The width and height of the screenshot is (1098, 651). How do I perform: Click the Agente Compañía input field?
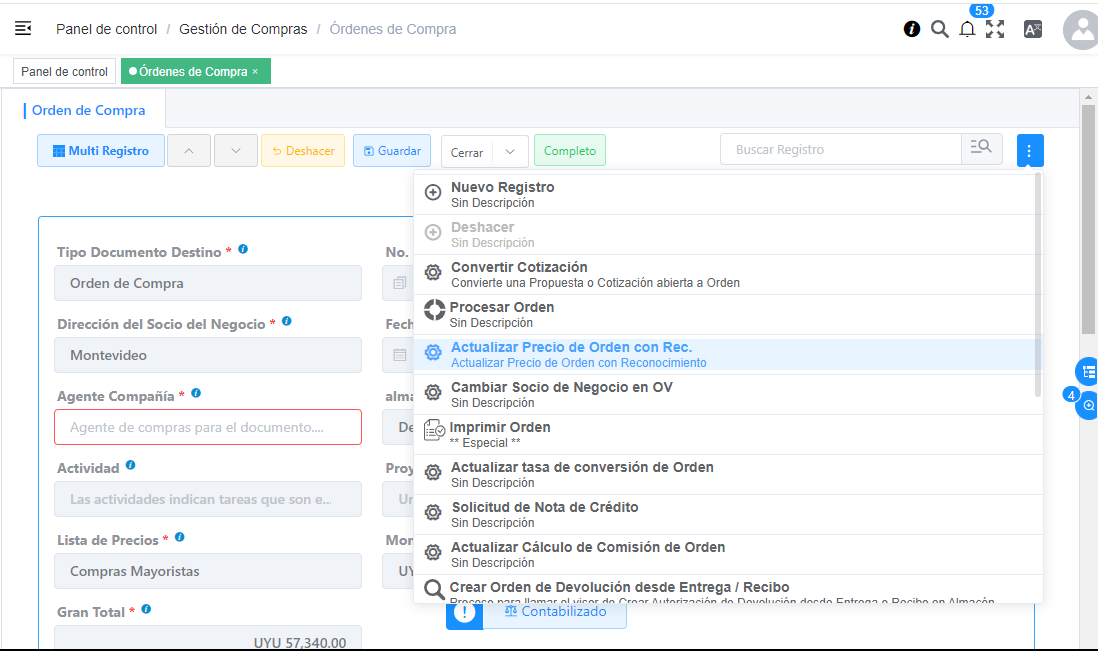click(x=208, y=427)
